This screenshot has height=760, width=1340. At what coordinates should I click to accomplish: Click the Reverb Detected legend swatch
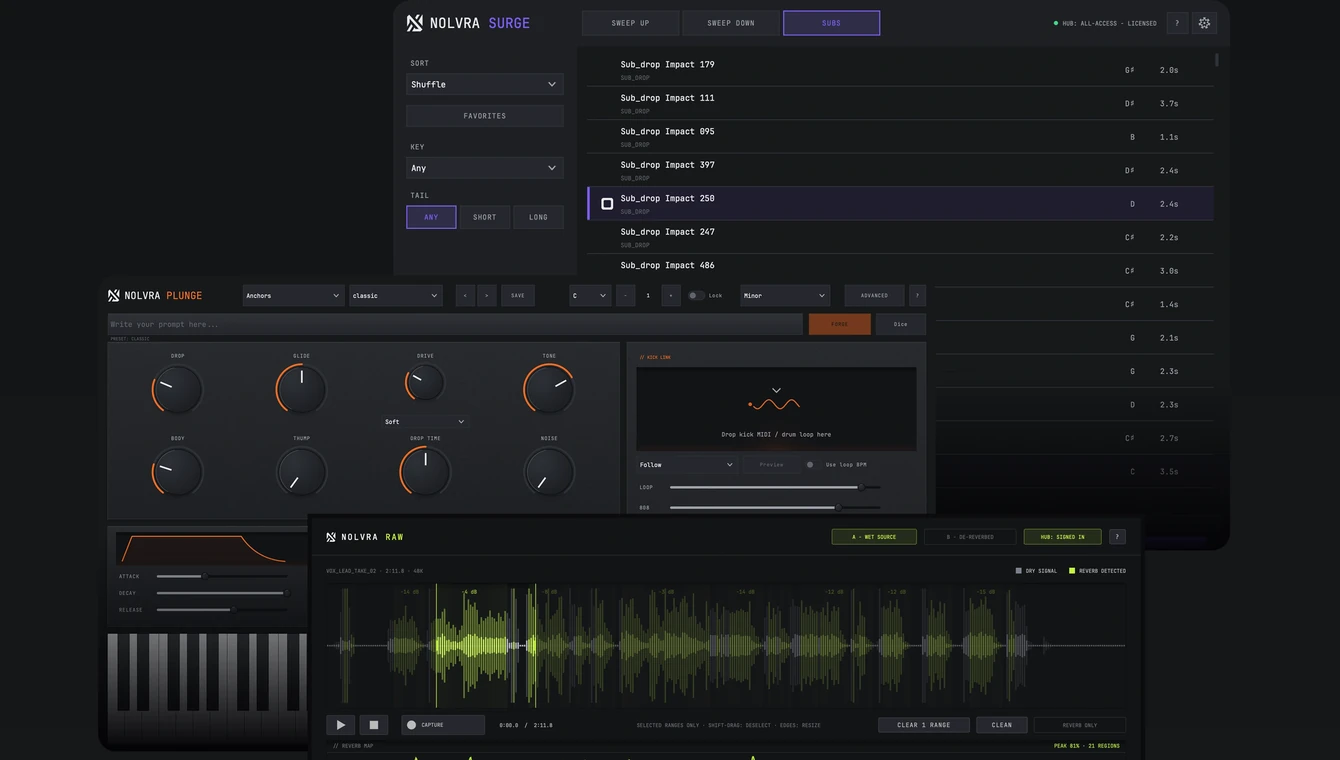[x=1072, y=571]
